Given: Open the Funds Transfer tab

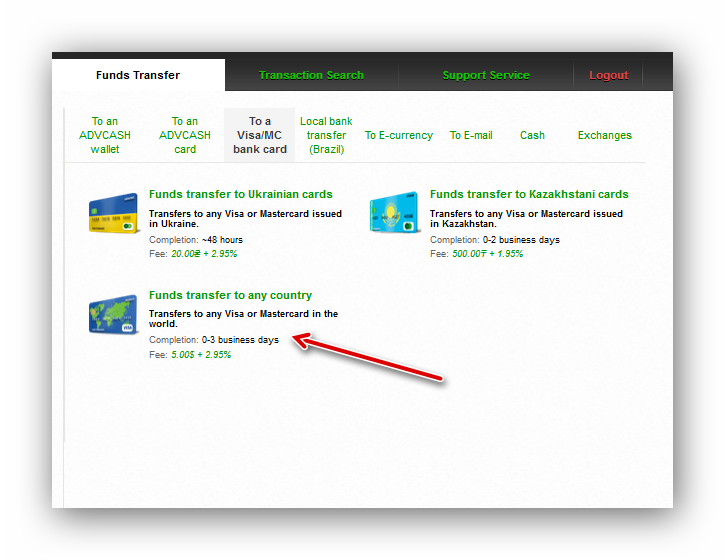Looking at the screenshot, I should [138, 75].
